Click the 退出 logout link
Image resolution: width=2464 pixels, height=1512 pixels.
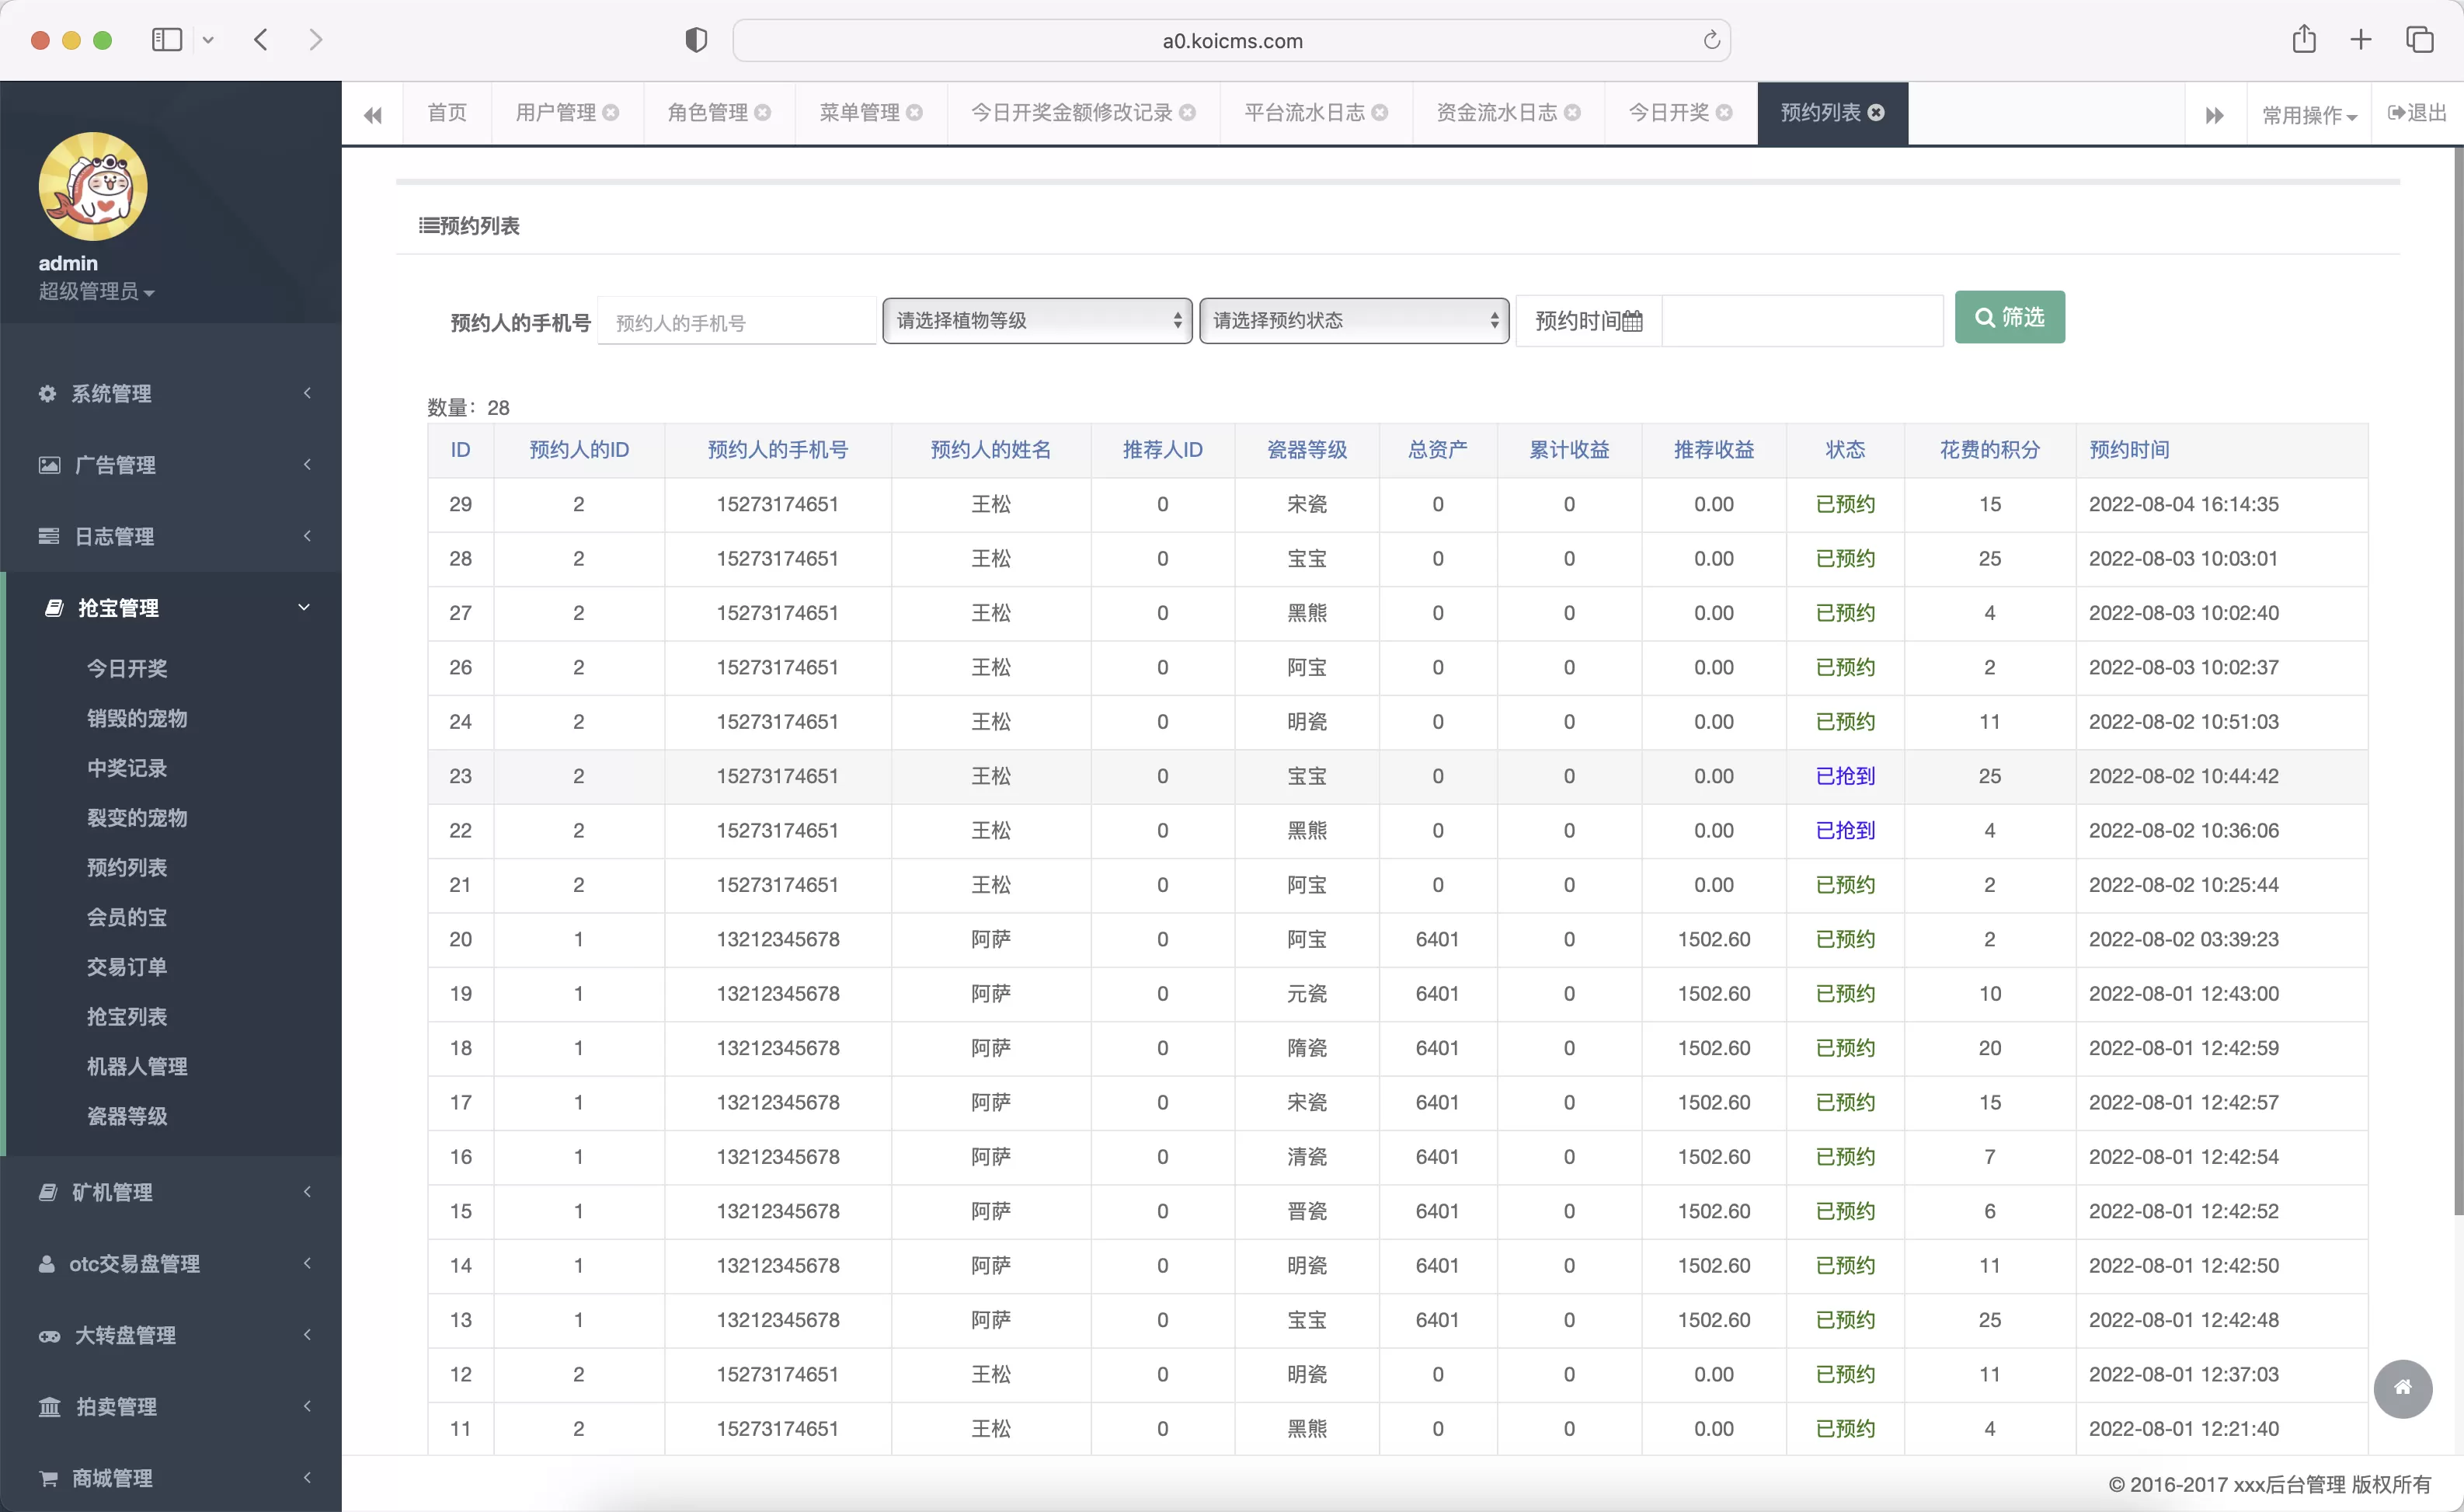click(2417, 113)
